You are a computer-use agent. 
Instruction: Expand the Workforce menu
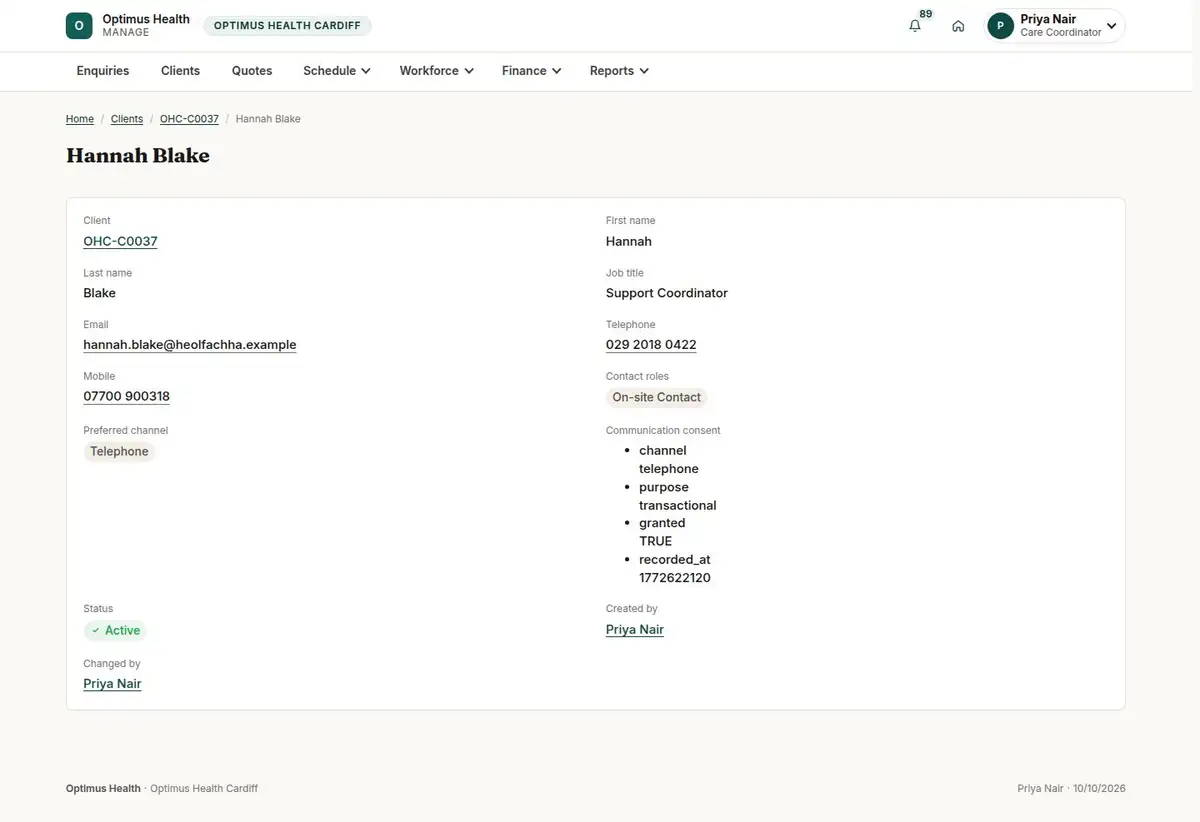pyautogui.click(x=437, y=71)
